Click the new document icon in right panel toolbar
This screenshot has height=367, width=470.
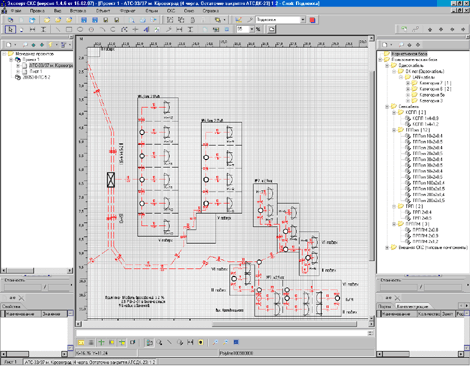[x=385, y=44]
